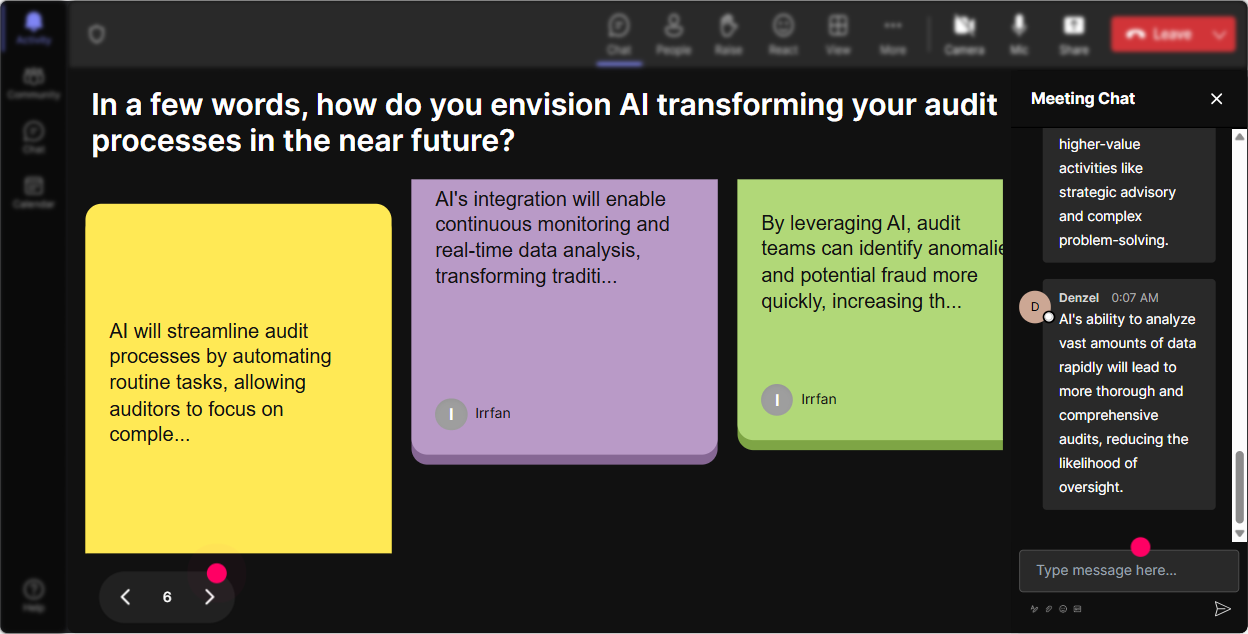Start sharing with the Share button
The width and height of the screenshot is (1248, 634).
point(1074,34)
